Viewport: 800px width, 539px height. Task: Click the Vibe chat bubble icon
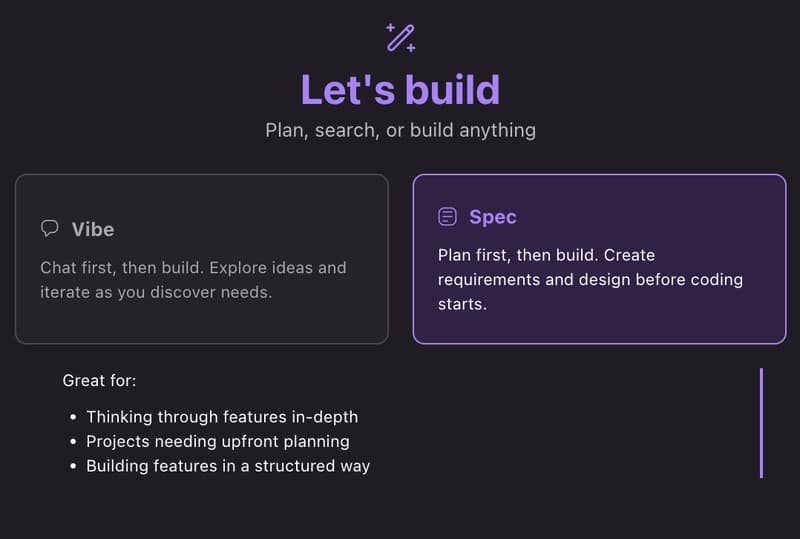pyautogui.click(x=49, y=229)
